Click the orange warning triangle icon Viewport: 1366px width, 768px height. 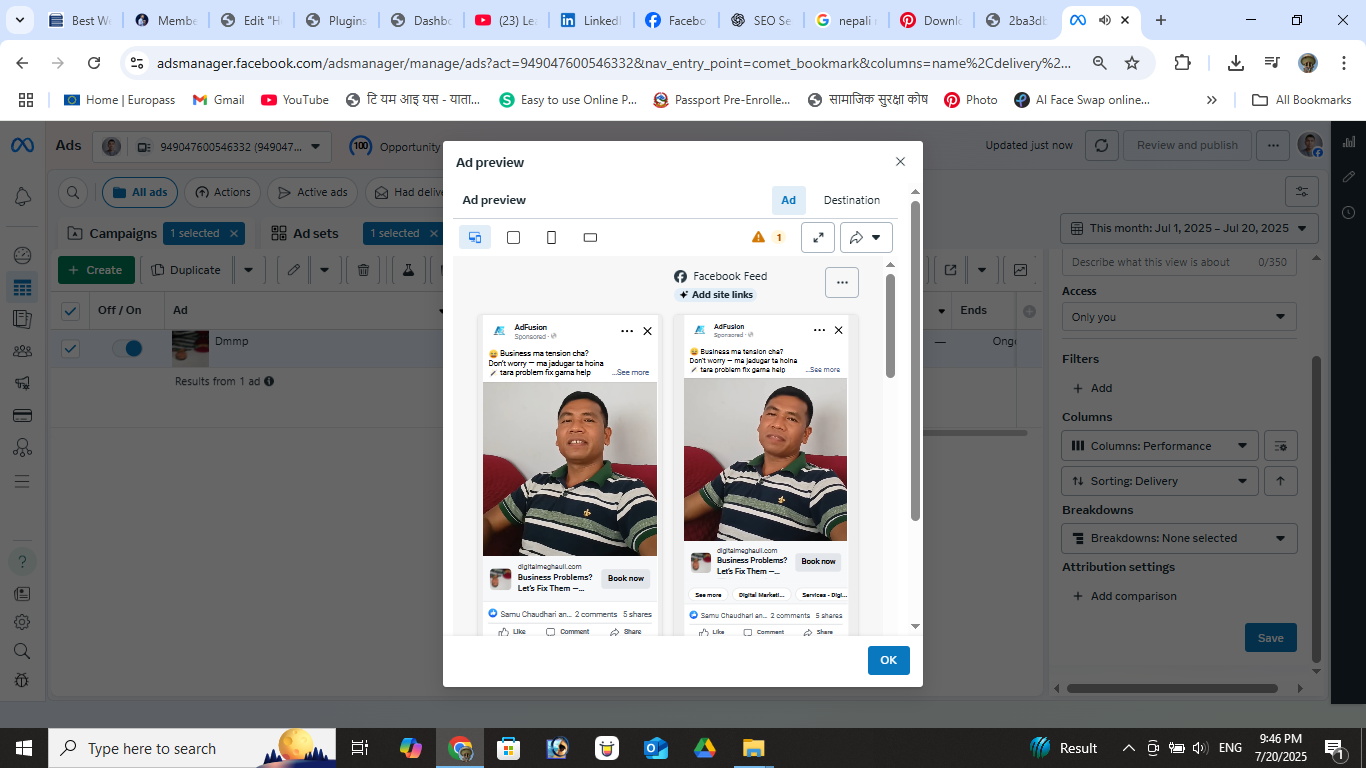pyautogui.click(x=758, y=237)
